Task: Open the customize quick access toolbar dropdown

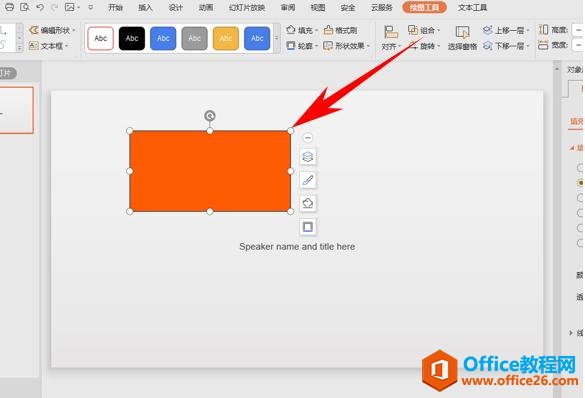Action: [x=91, y=7]
